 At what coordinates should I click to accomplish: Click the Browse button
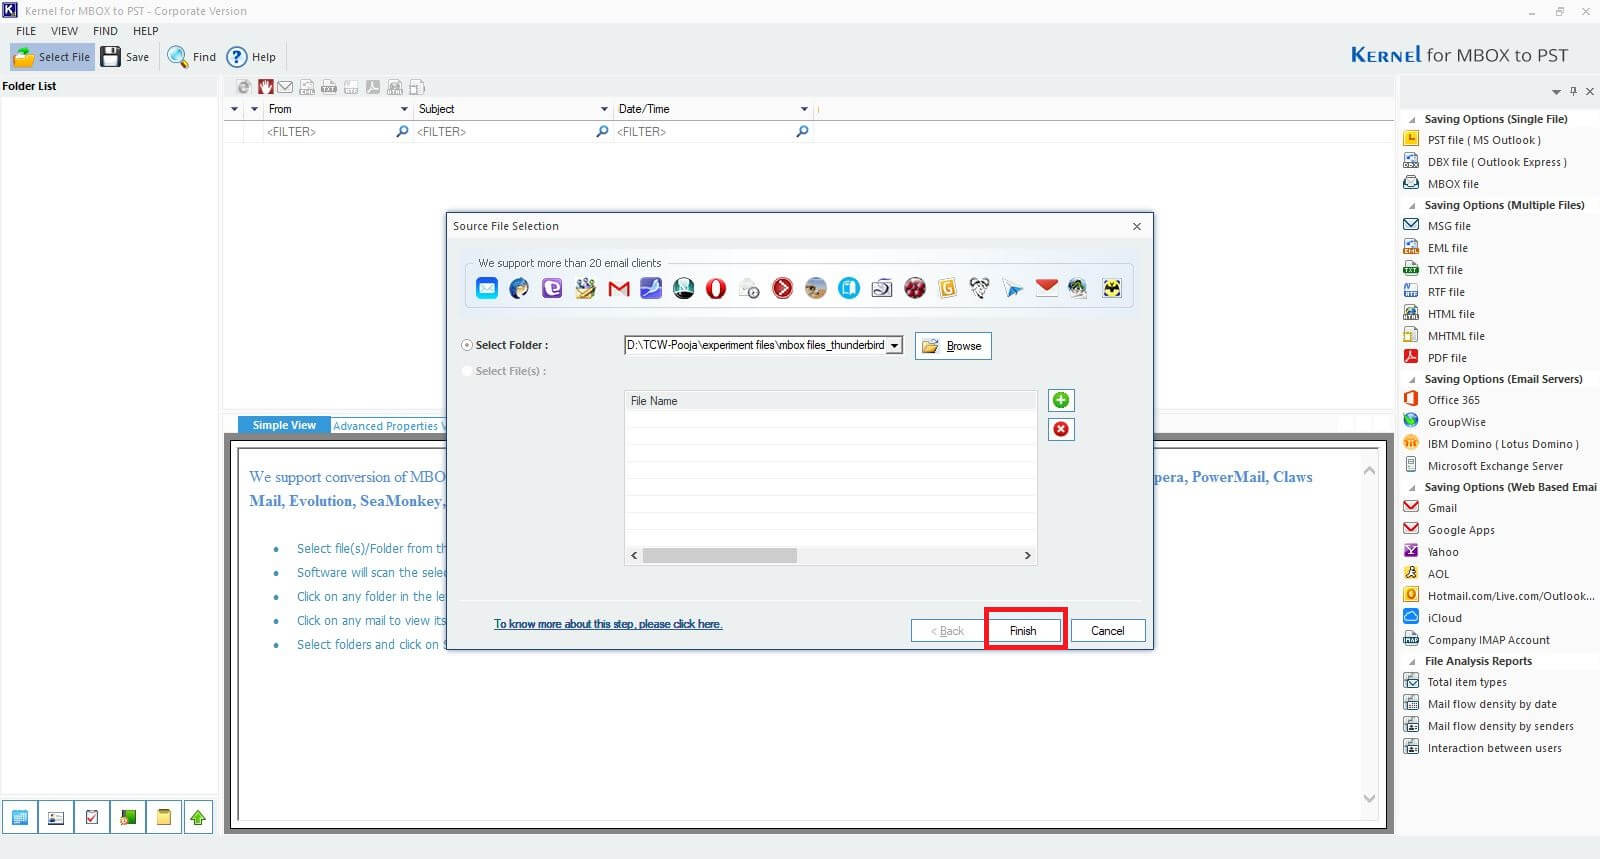(x=953, y=346)
